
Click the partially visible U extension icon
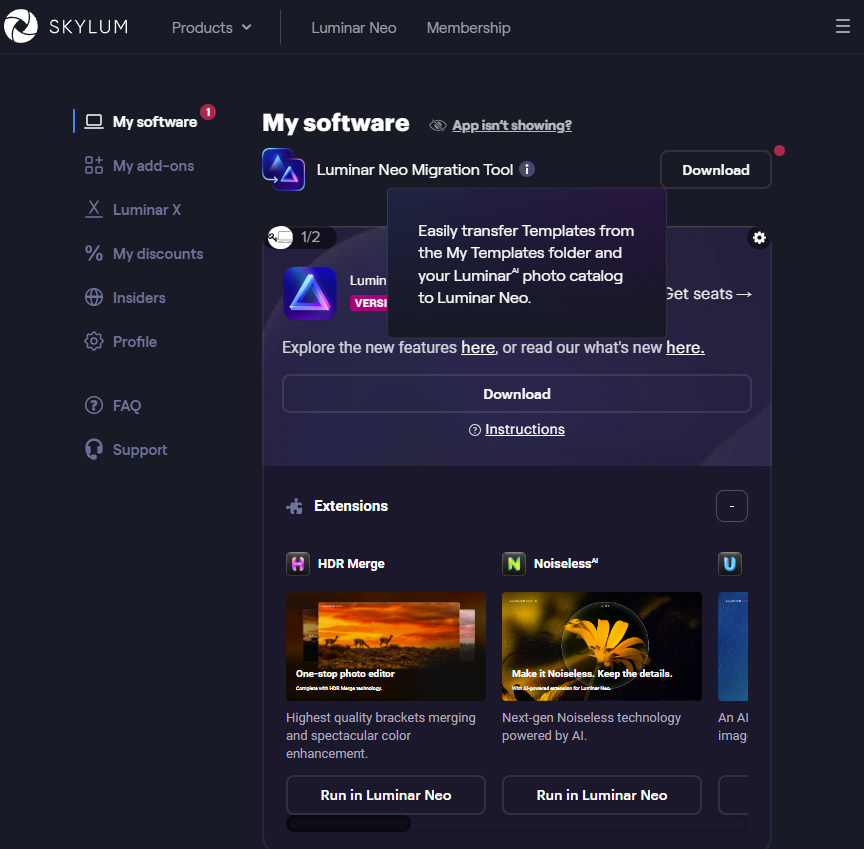click(x=730, y=564)
